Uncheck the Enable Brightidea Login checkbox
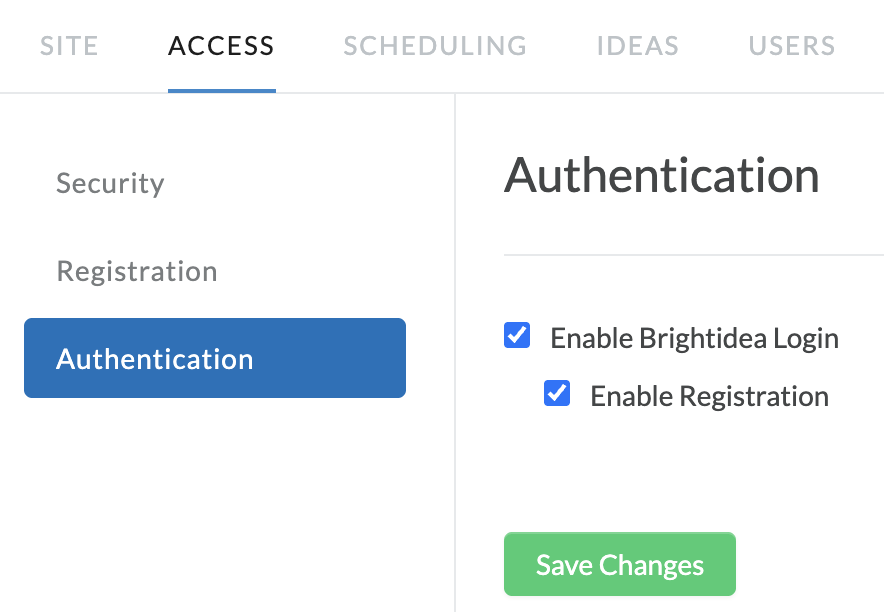This screenshot has height=612, width=884. pyautogui.click(x=517, y=335)
